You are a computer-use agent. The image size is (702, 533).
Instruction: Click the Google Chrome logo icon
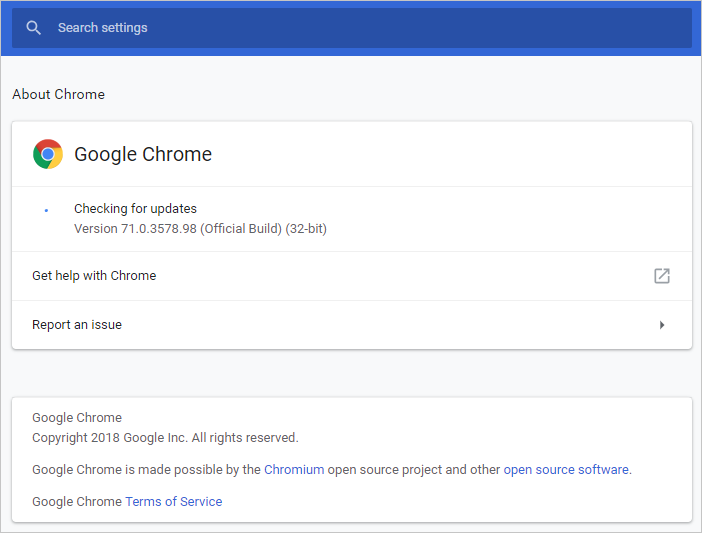click(48, 154)
